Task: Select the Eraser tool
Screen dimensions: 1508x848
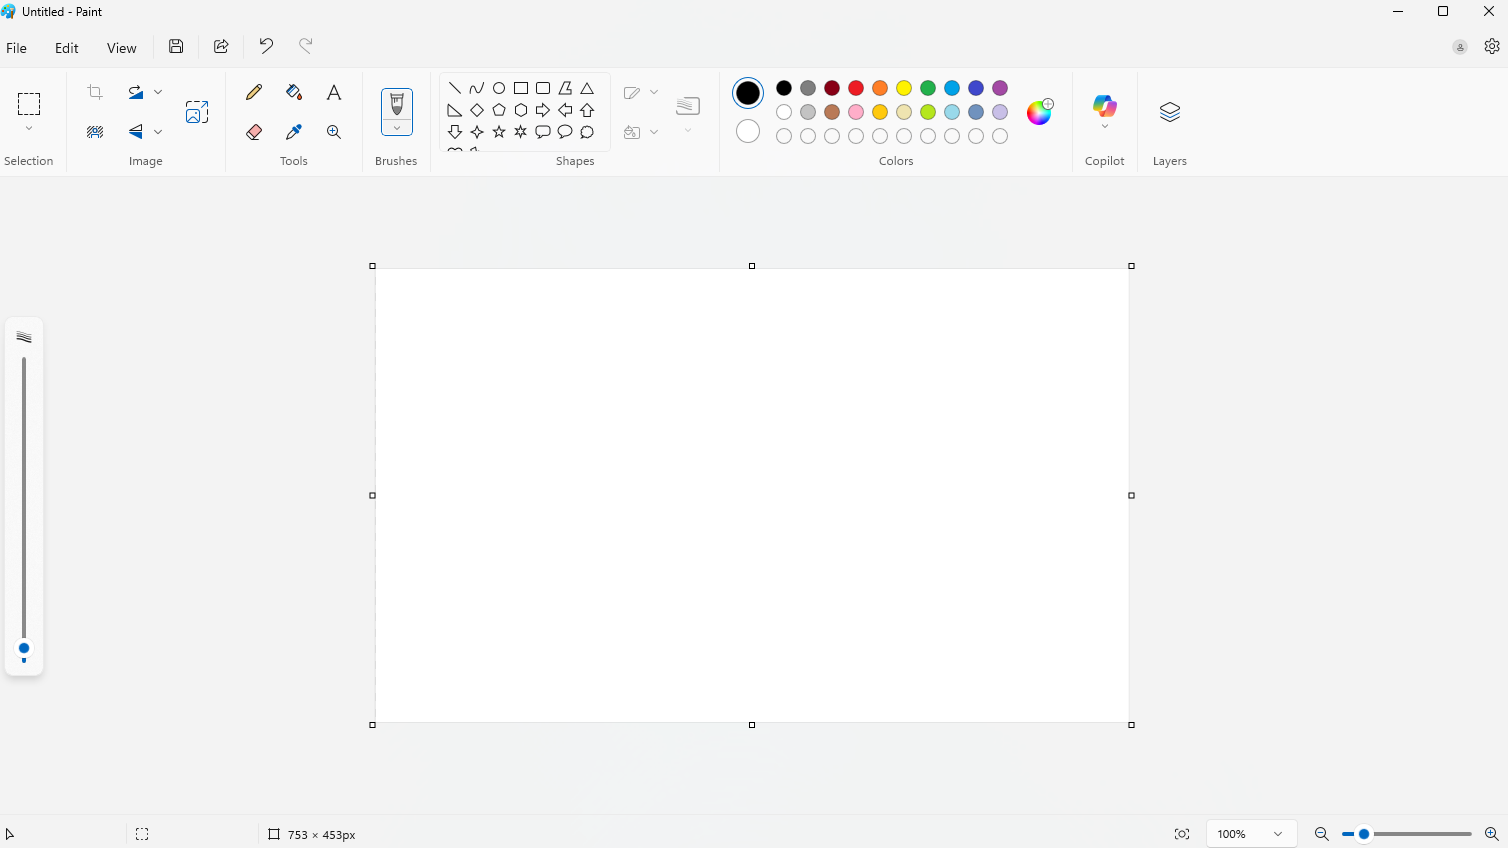Action: click(x=254, y=132)
